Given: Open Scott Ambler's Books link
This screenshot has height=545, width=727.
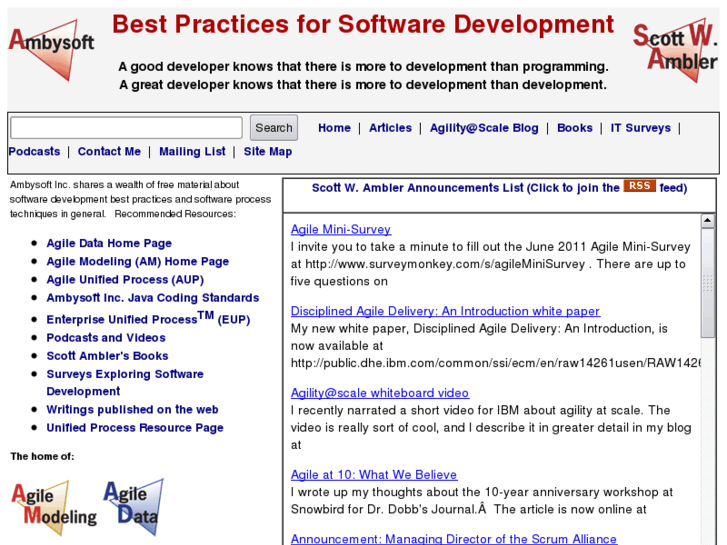Looking at the screenshot, I should (x=107, y=356).
